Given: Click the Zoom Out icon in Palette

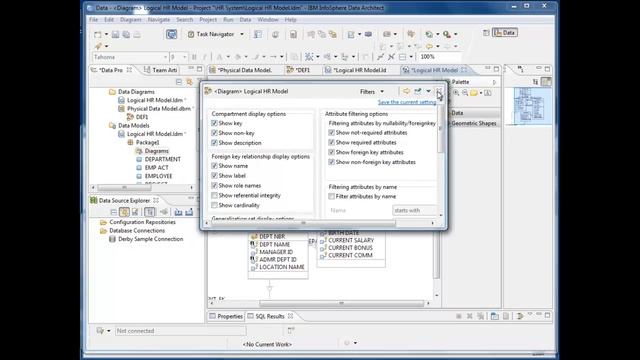Looking at the screenshot, I should click(465, 93).
